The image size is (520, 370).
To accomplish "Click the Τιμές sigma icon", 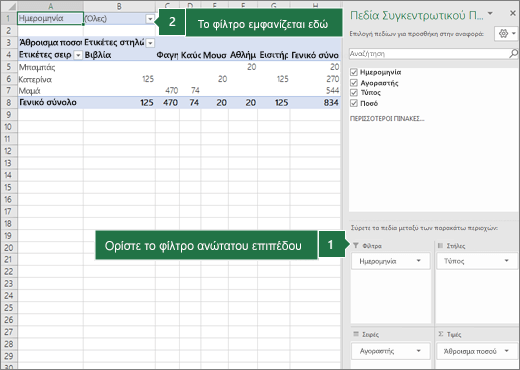I will [x=441, y=334].
